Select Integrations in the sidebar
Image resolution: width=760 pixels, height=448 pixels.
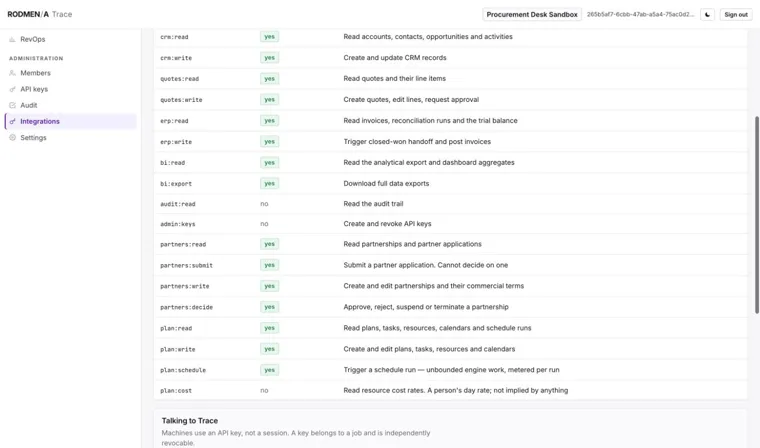click(71, 121)
